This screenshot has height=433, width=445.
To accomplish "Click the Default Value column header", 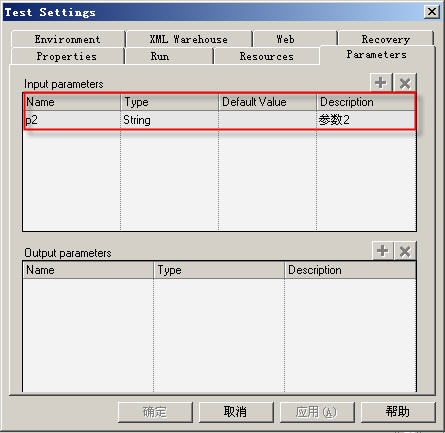I will click(x=267, y=102).
